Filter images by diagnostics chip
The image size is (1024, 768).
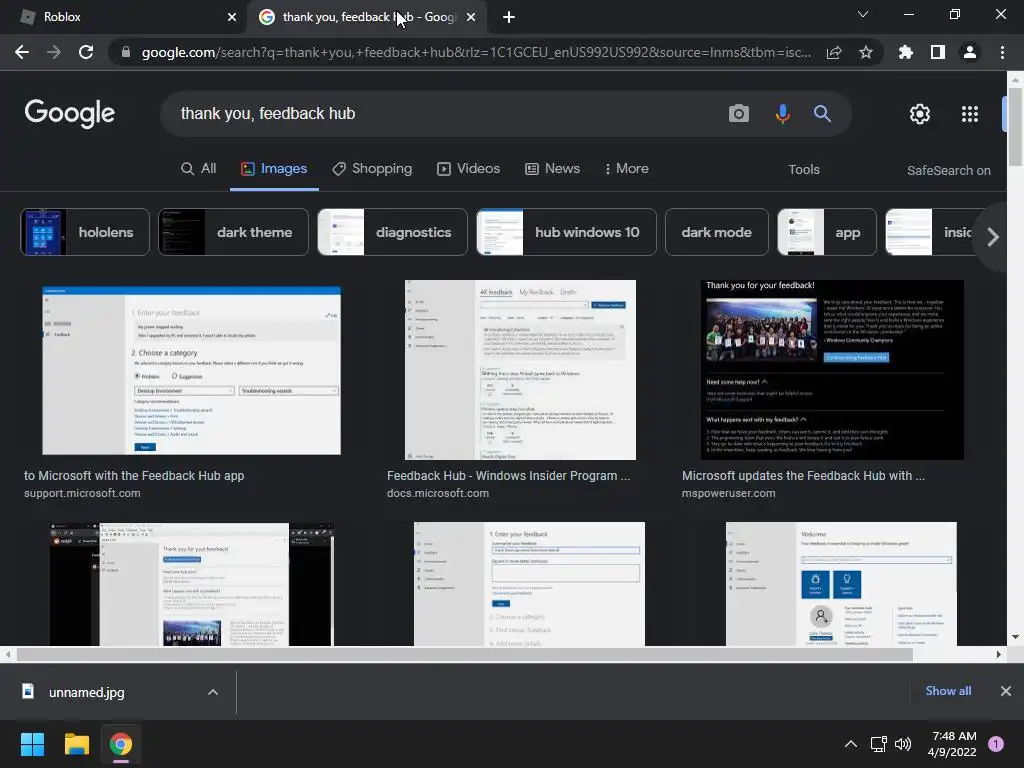392,232
